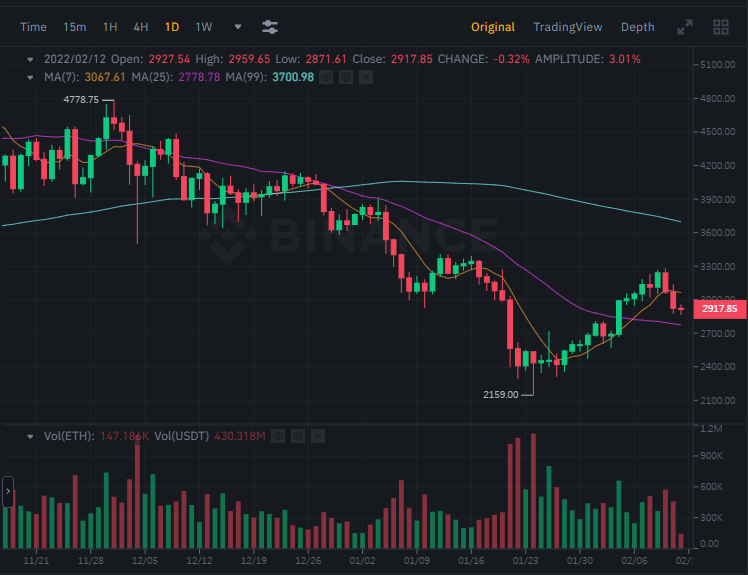Click the 2159.00 low price marker
Image resolution: width=748 pixels, height=575 pixels.
[500, 395]
